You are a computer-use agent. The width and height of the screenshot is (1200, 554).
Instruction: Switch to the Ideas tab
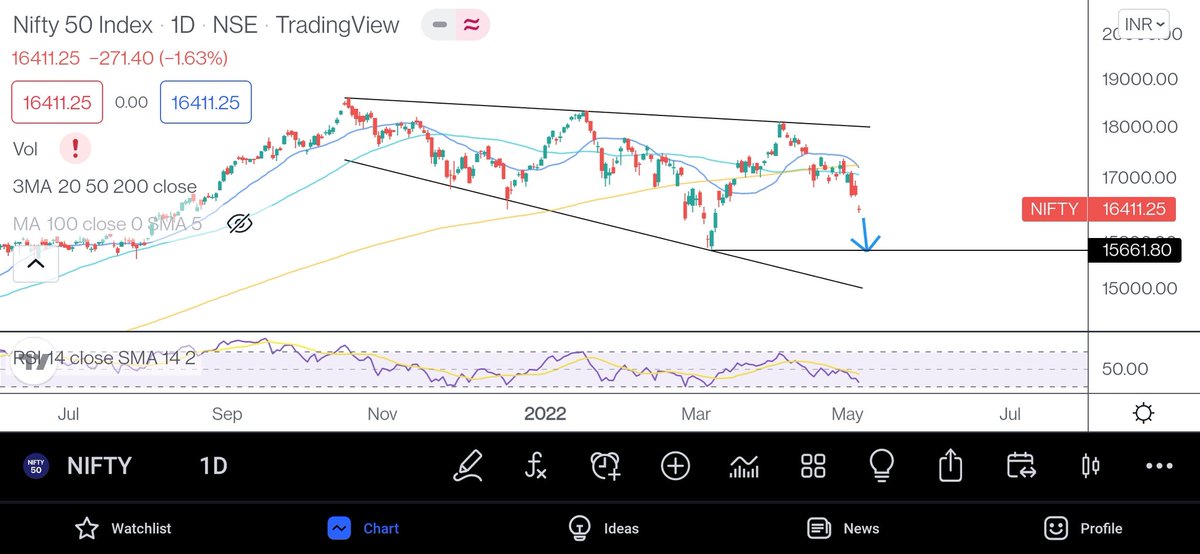(603, 528)
